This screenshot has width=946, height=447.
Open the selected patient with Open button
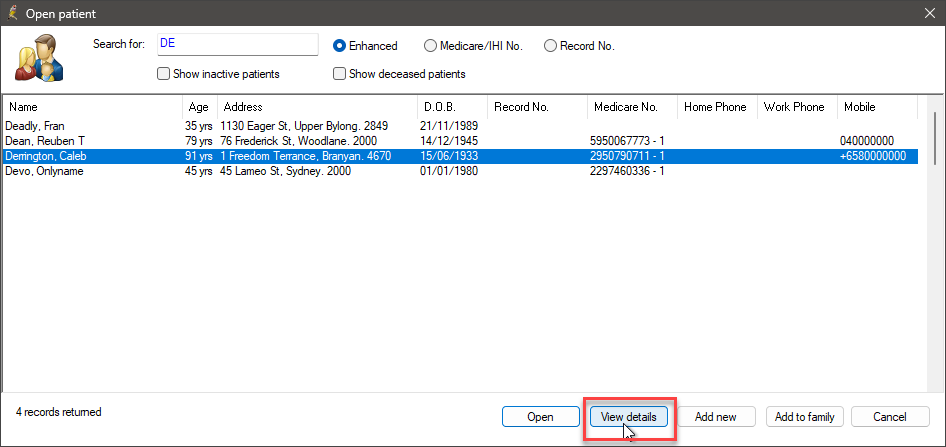[x=540, y=417]
